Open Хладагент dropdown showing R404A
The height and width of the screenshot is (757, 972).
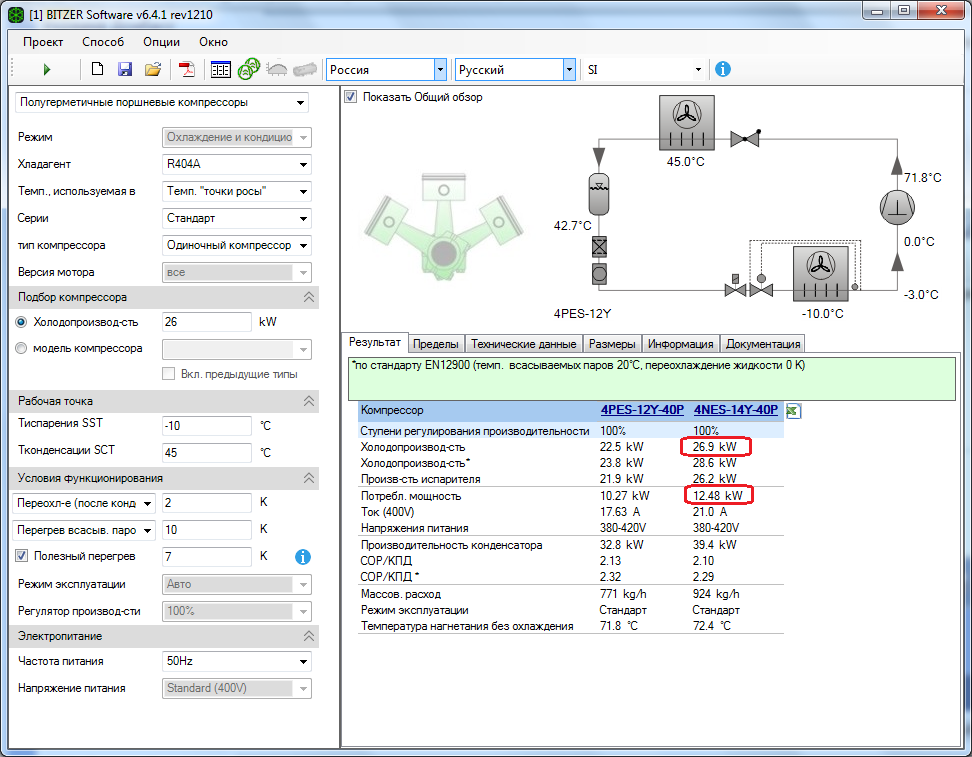coord(236,164)
